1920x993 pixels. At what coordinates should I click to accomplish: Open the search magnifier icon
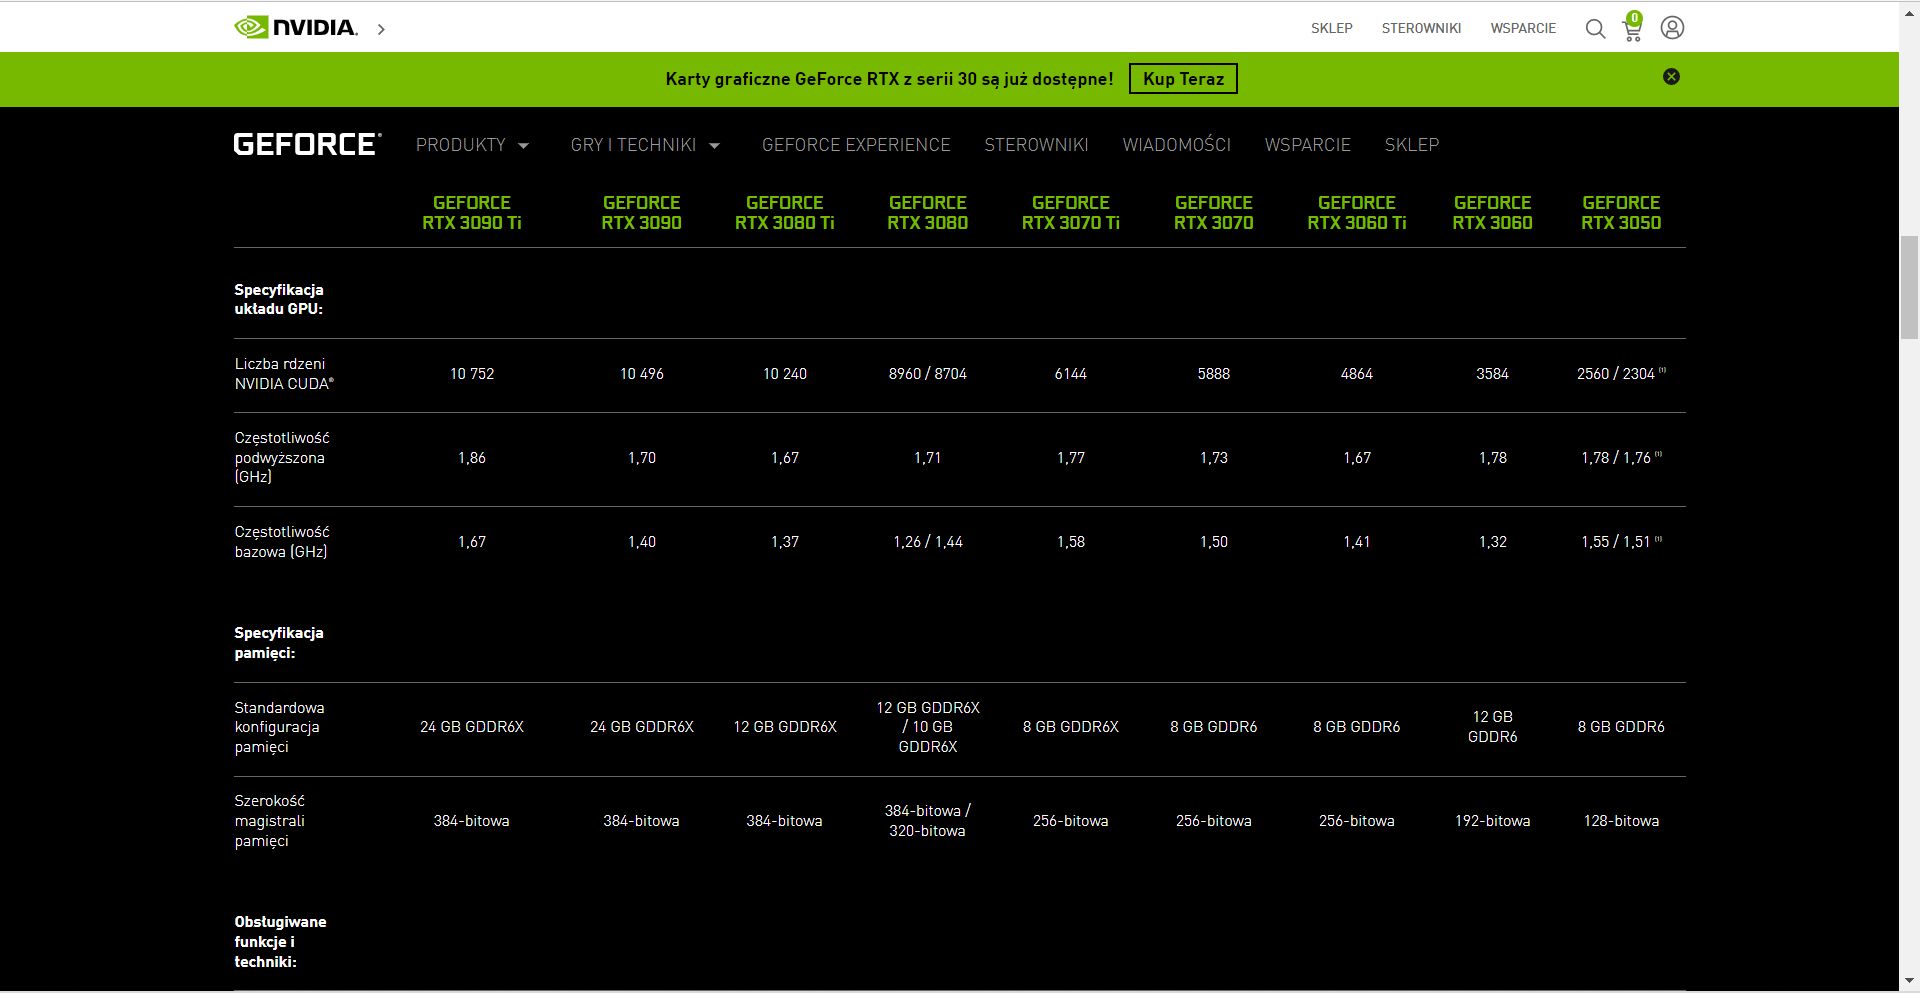1595,29
